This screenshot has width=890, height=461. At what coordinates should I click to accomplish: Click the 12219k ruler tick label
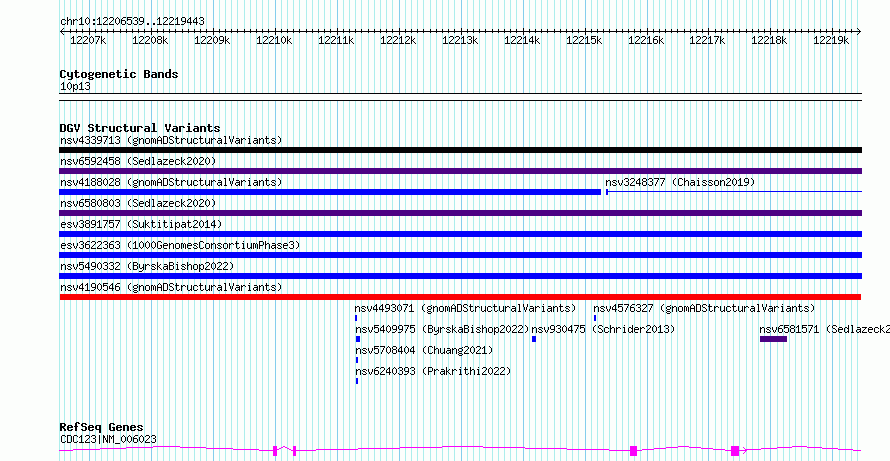(x=831, y=40)
